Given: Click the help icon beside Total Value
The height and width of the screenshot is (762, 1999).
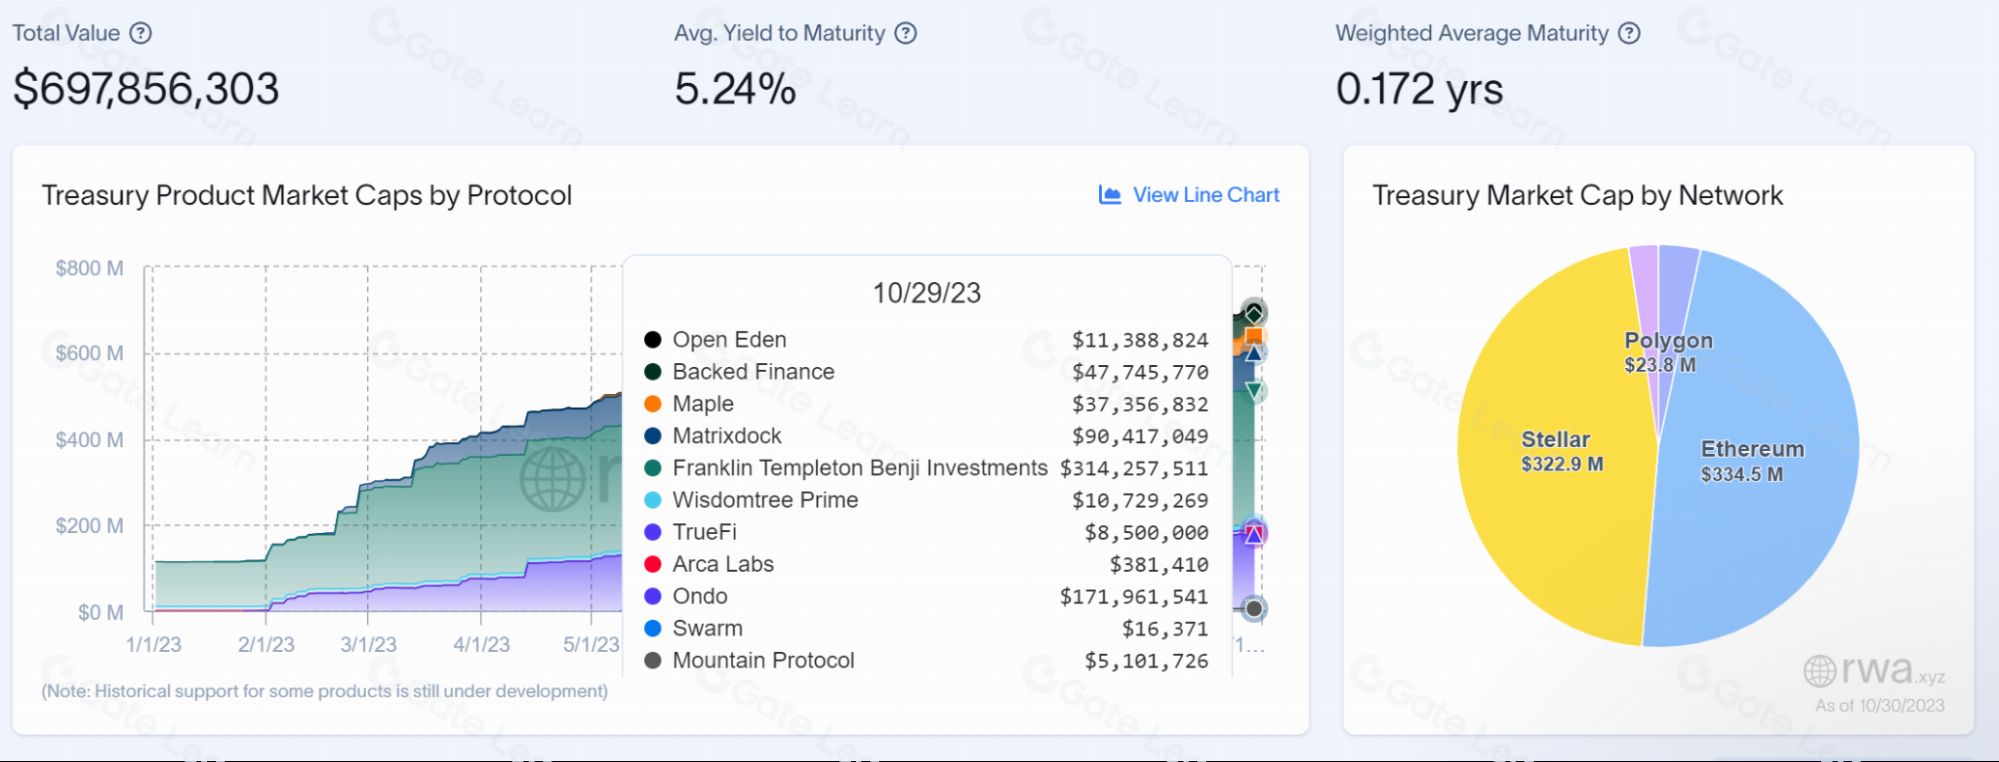Looking at the screenshot, I should pyautogui.click(x=141, y=33).
